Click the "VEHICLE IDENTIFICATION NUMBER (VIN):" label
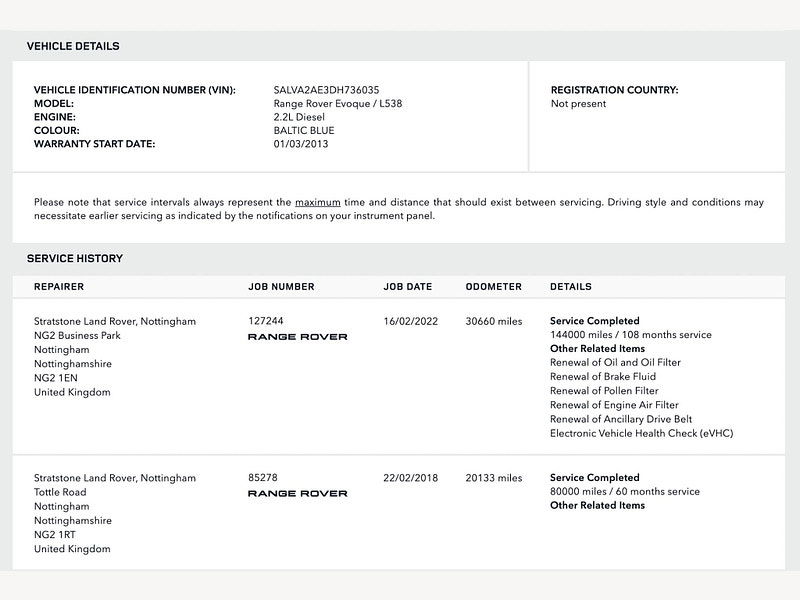 click(x=135, y=90)
